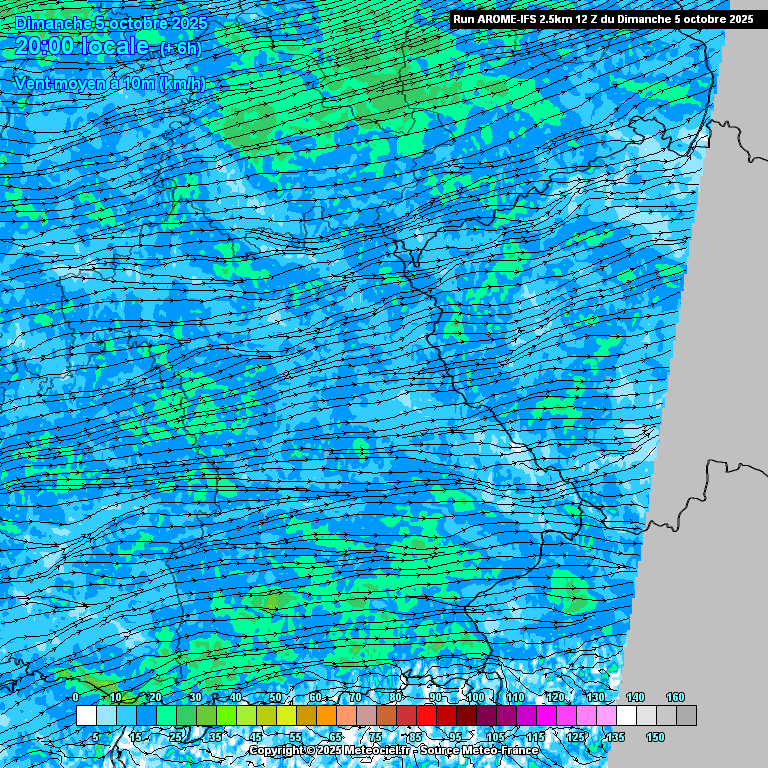Screen dimensions: 768x768
Task: Choose the bright green 35 km/h legend swatch
Action: (x=226, y=716)
